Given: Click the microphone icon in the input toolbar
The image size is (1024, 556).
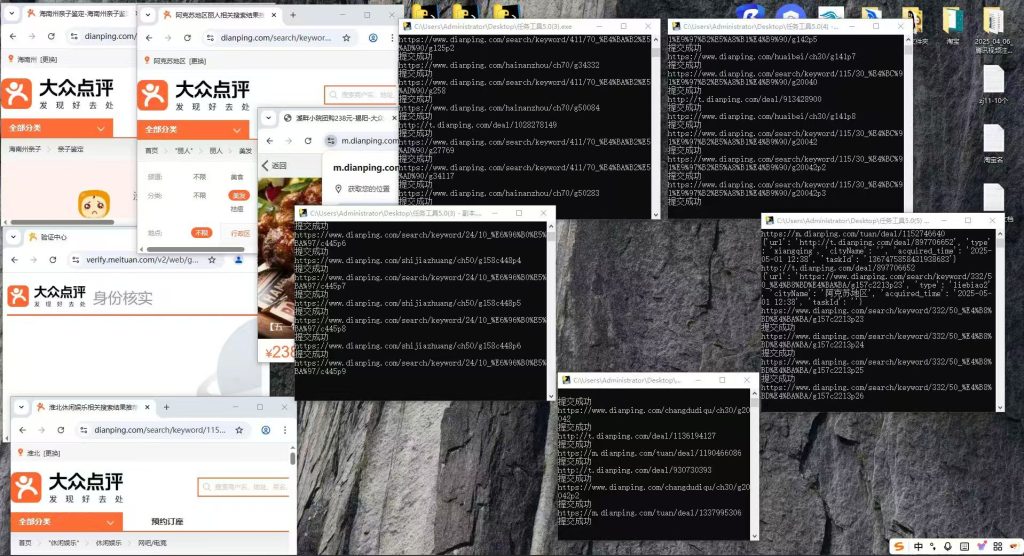Looking at the screenshot, I should [948, 546].
